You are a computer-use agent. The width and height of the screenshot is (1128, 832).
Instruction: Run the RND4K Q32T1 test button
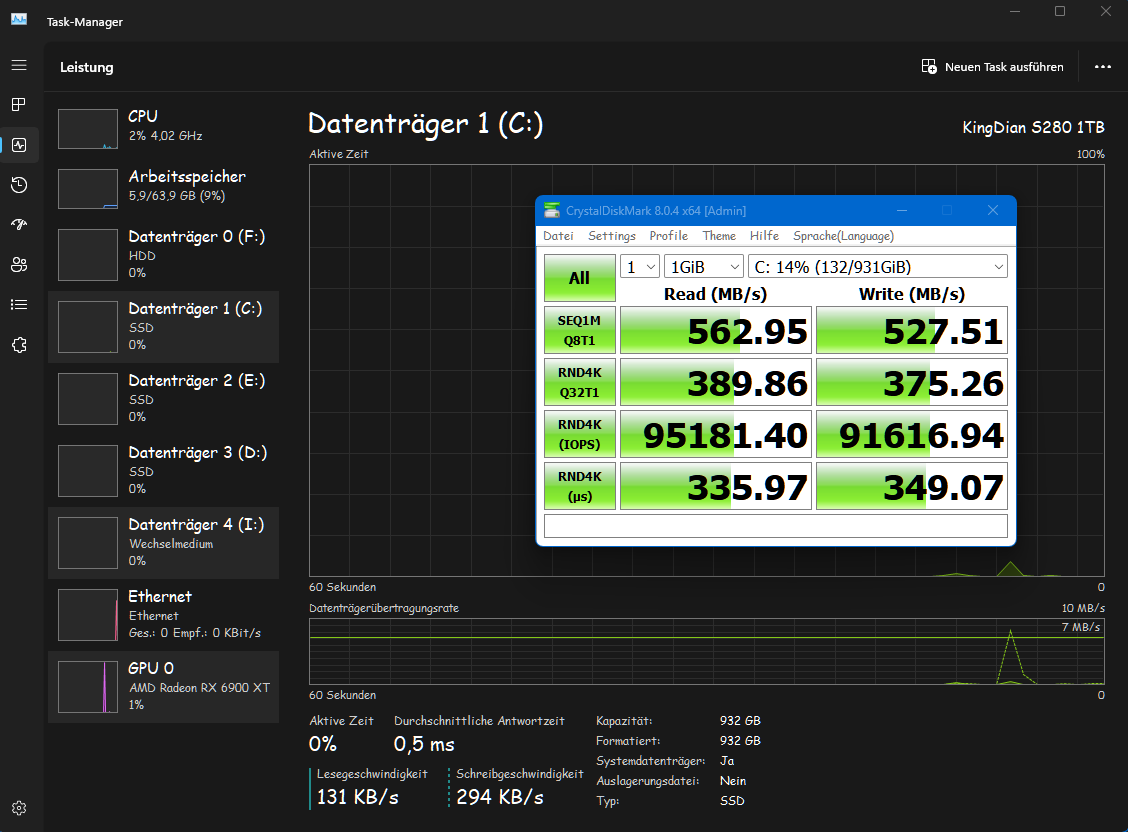580,382
